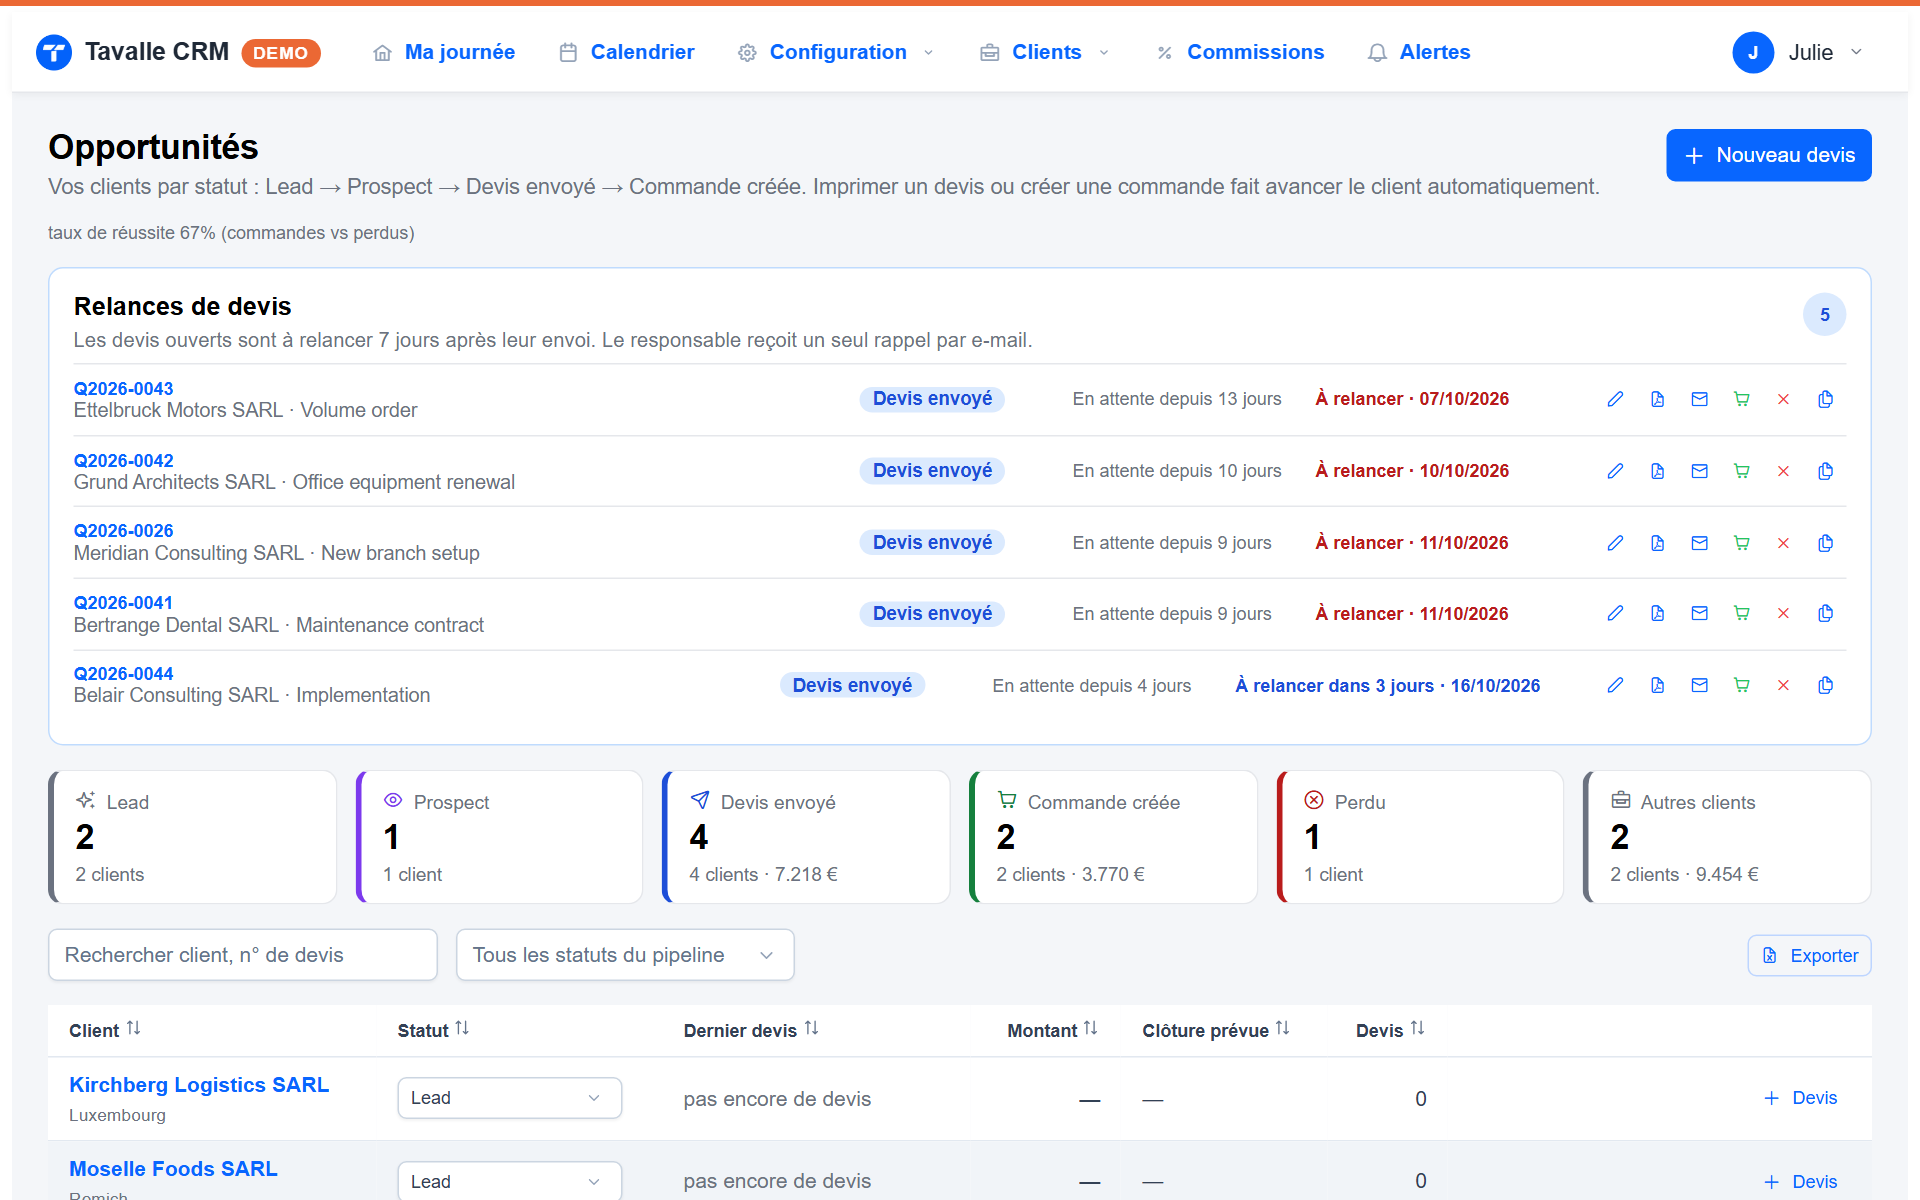Screen dimensions: 1920x1200
Task: Mark quote Q2026-0043 as lost (red X)
Action: [x=1783, y=399]
